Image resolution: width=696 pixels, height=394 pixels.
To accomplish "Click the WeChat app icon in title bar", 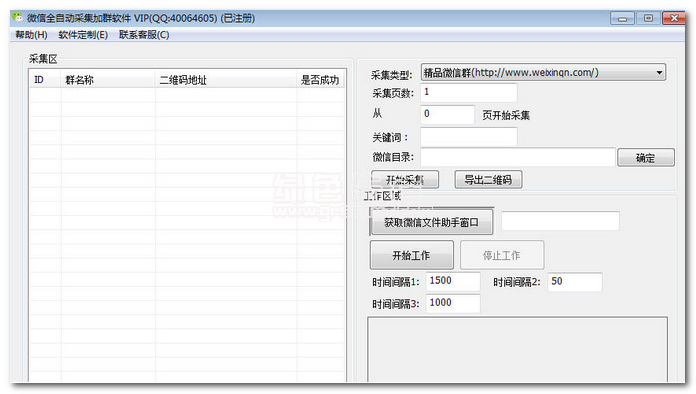I will point(17,17).
